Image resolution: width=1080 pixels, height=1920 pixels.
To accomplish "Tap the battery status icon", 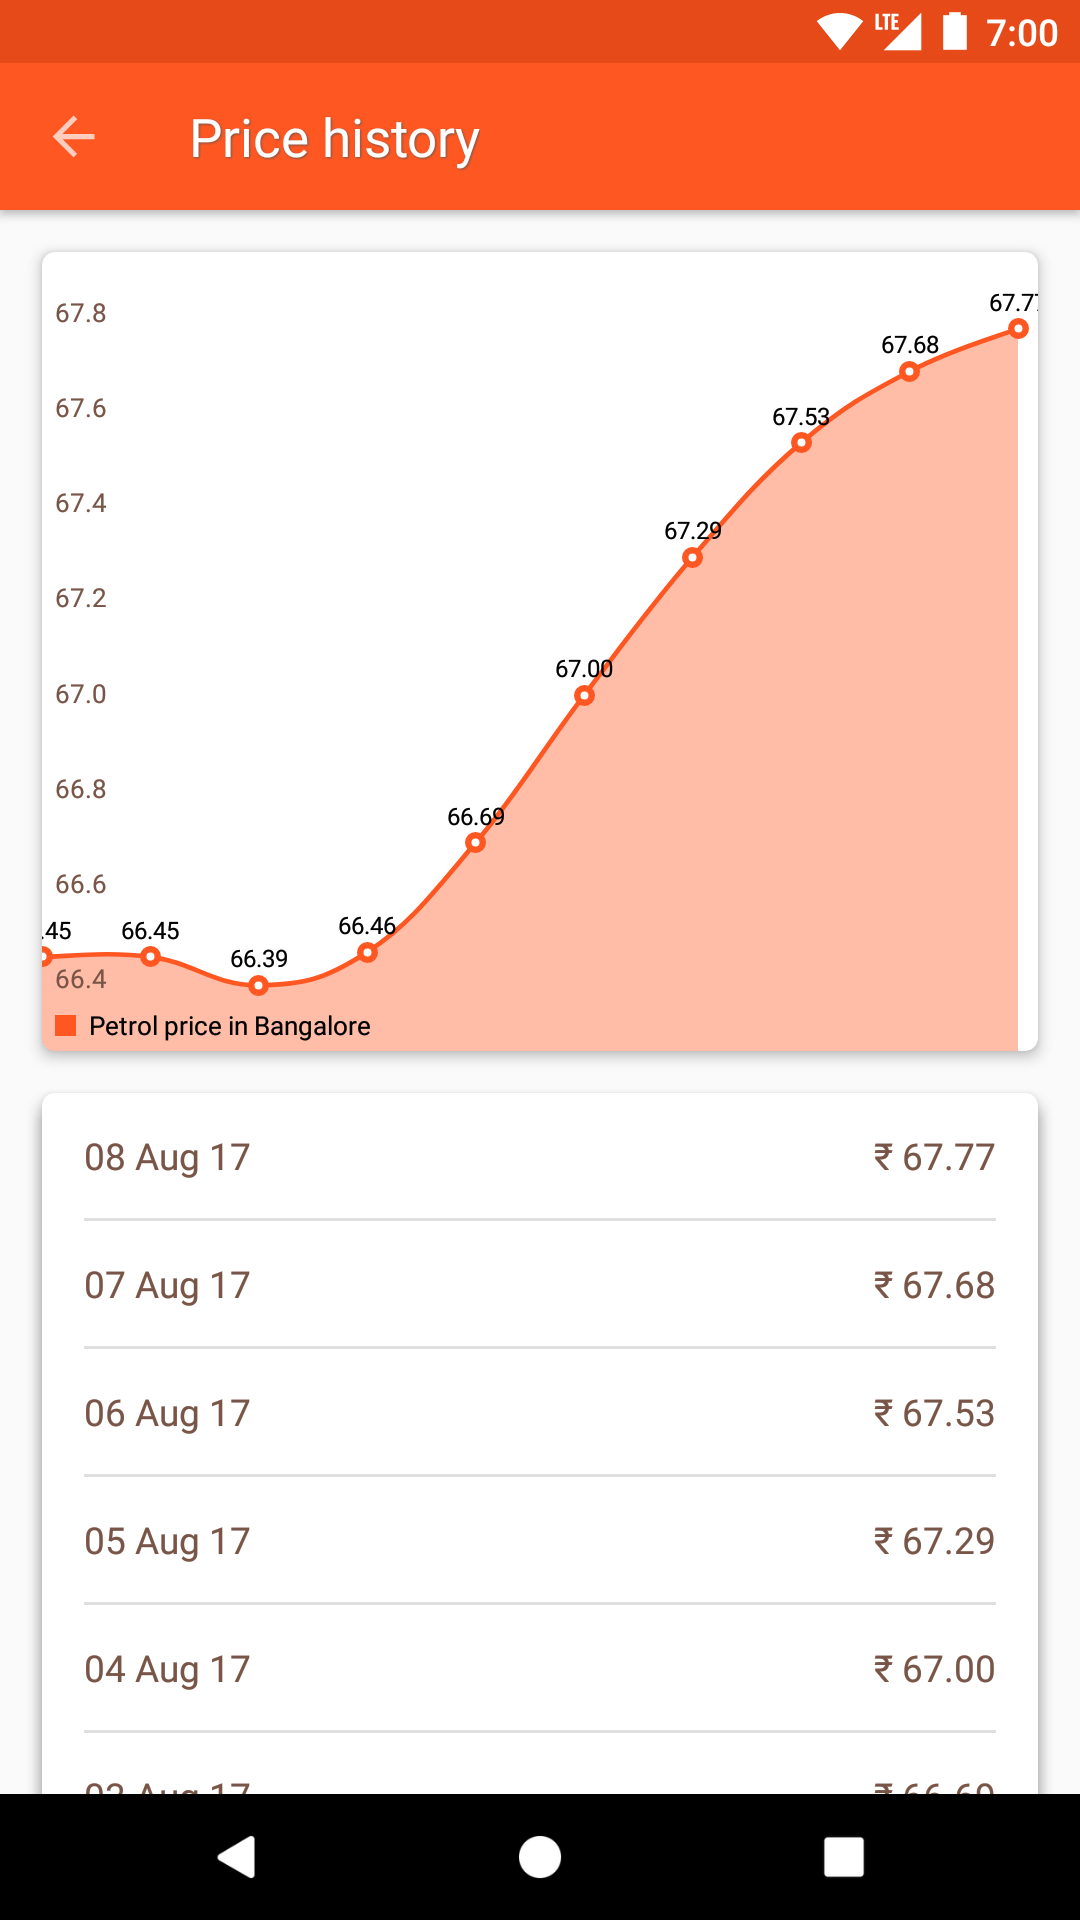I will click(x=955, y=32).
